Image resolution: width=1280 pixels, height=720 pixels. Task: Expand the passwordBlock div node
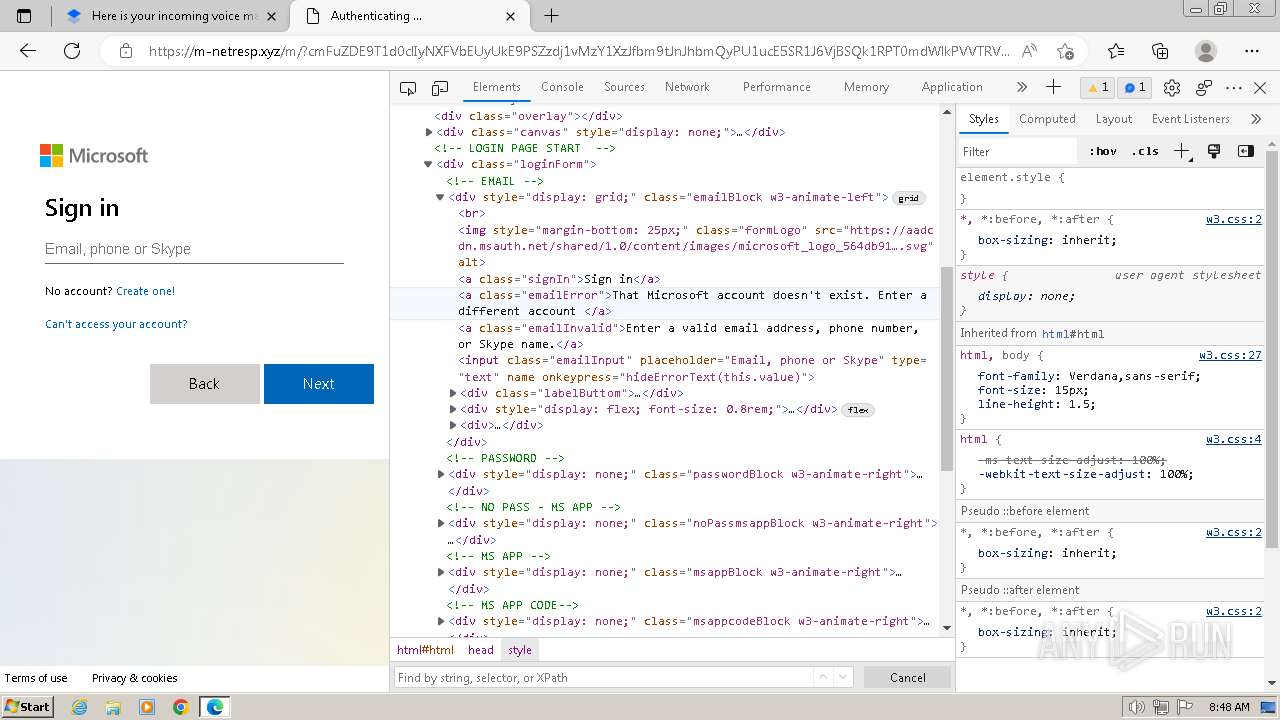[x=441, y=474]
